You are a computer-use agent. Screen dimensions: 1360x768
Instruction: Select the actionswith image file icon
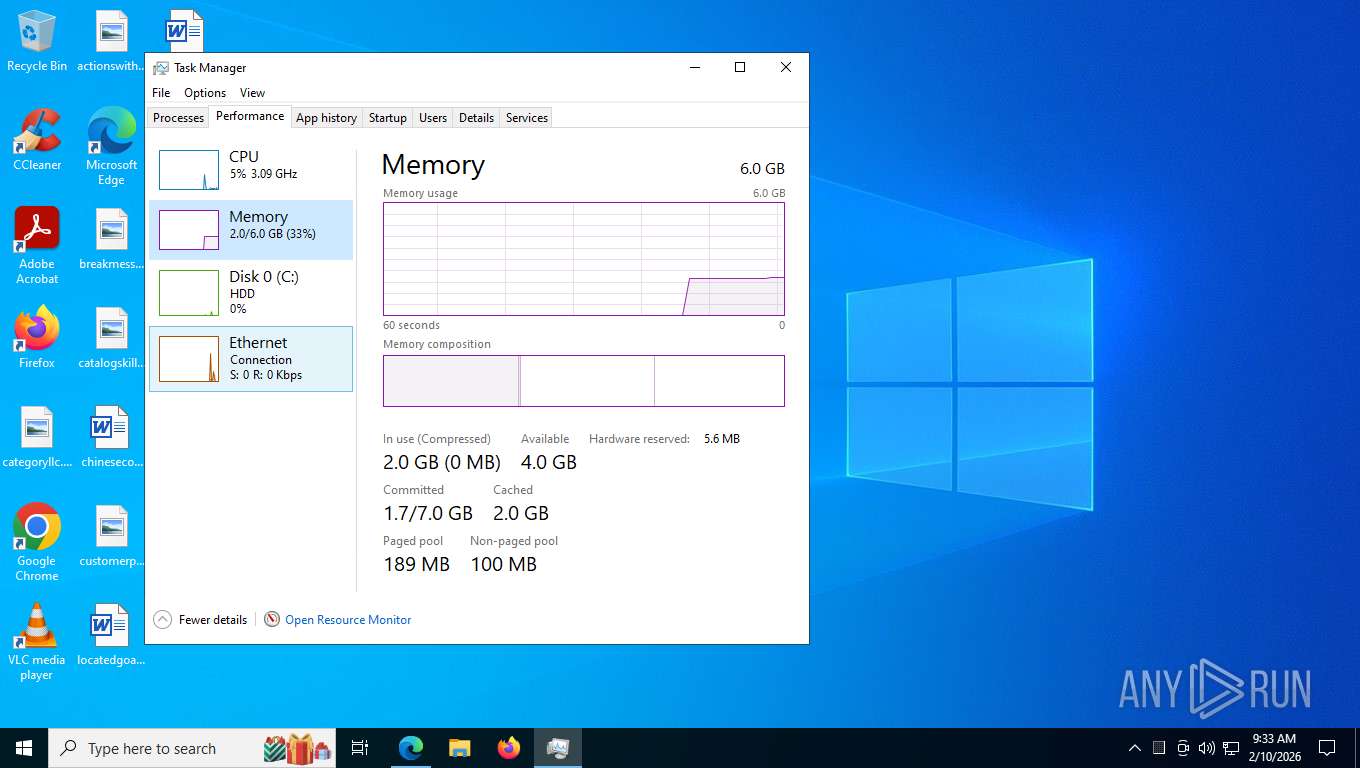click(x=111, y=42)
